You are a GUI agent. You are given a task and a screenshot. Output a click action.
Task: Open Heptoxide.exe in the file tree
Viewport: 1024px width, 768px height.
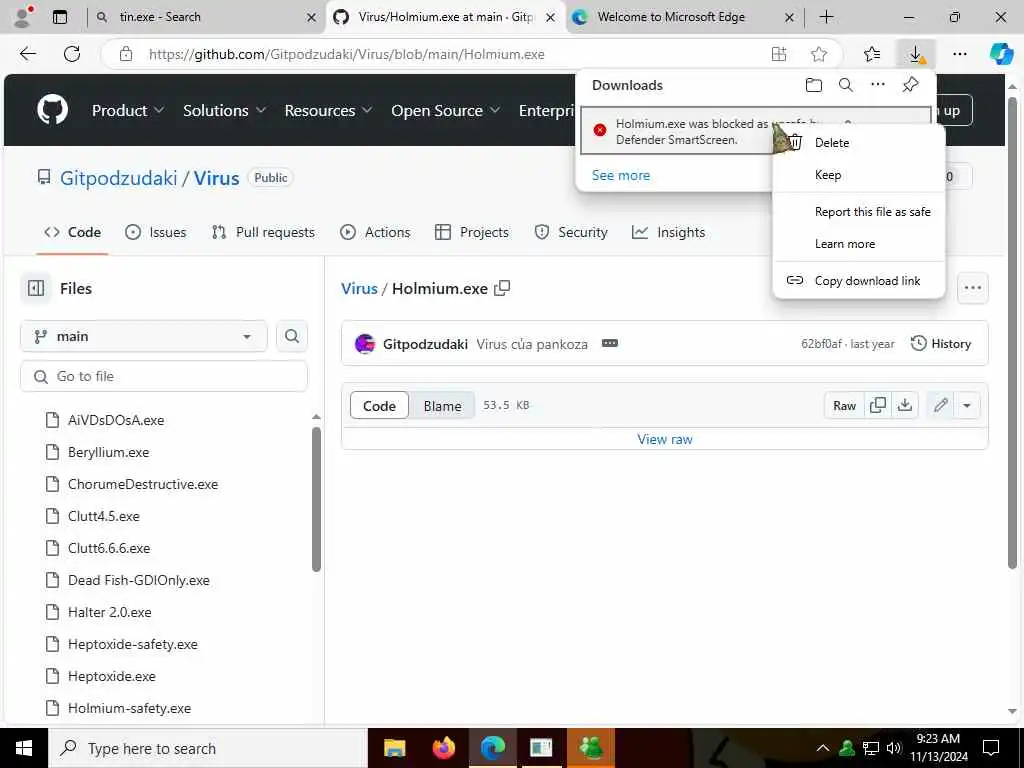click(x=112, y=676)
